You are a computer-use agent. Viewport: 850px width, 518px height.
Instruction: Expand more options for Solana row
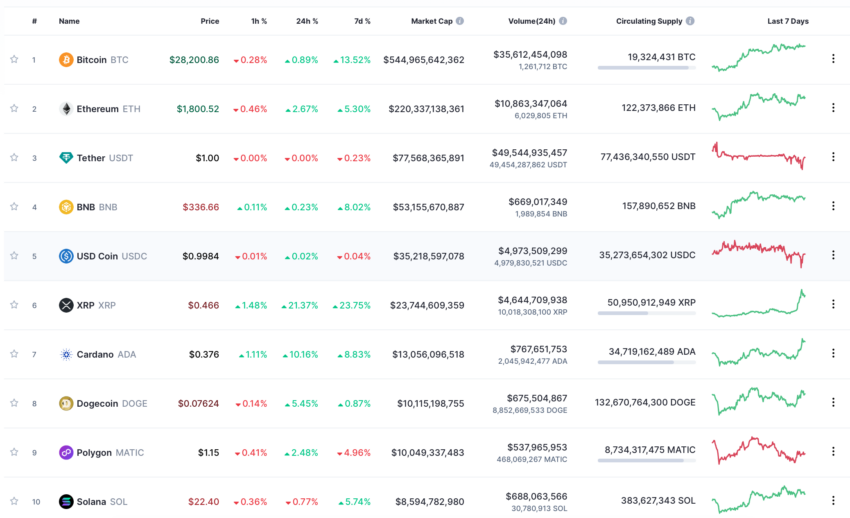click(833, 501)
